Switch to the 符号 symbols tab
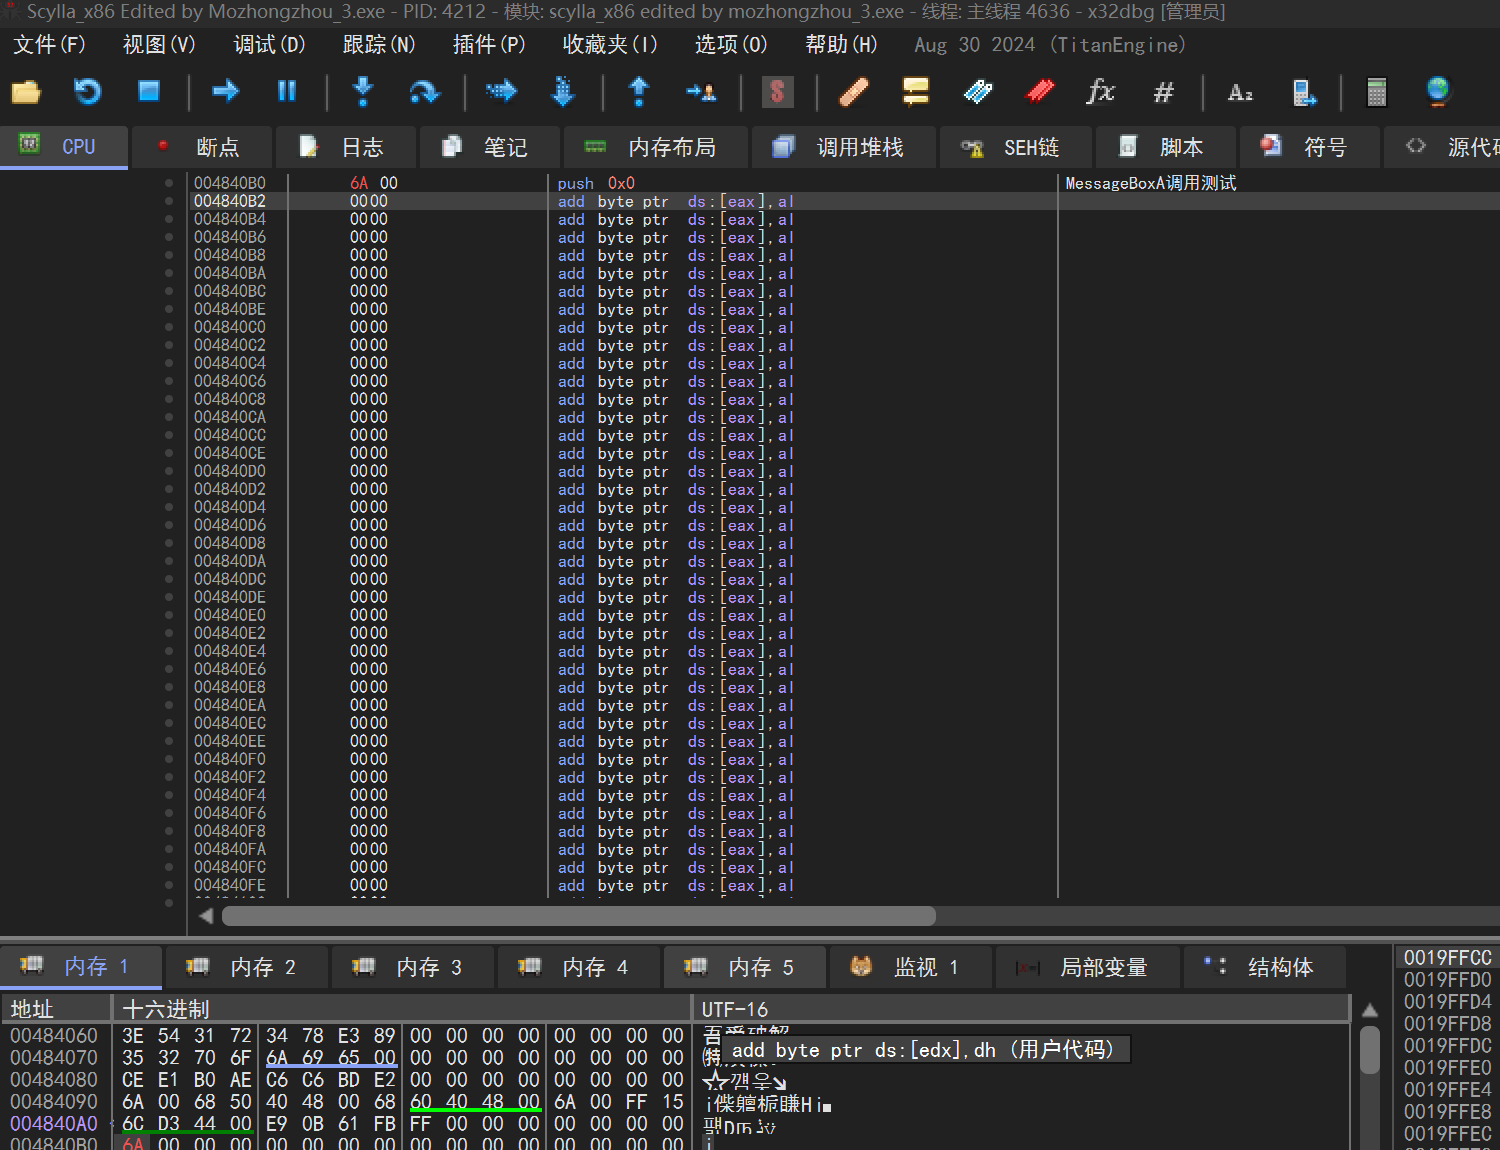The height and width of the screenshot is (1150, 1500). tap(1309, 147)
